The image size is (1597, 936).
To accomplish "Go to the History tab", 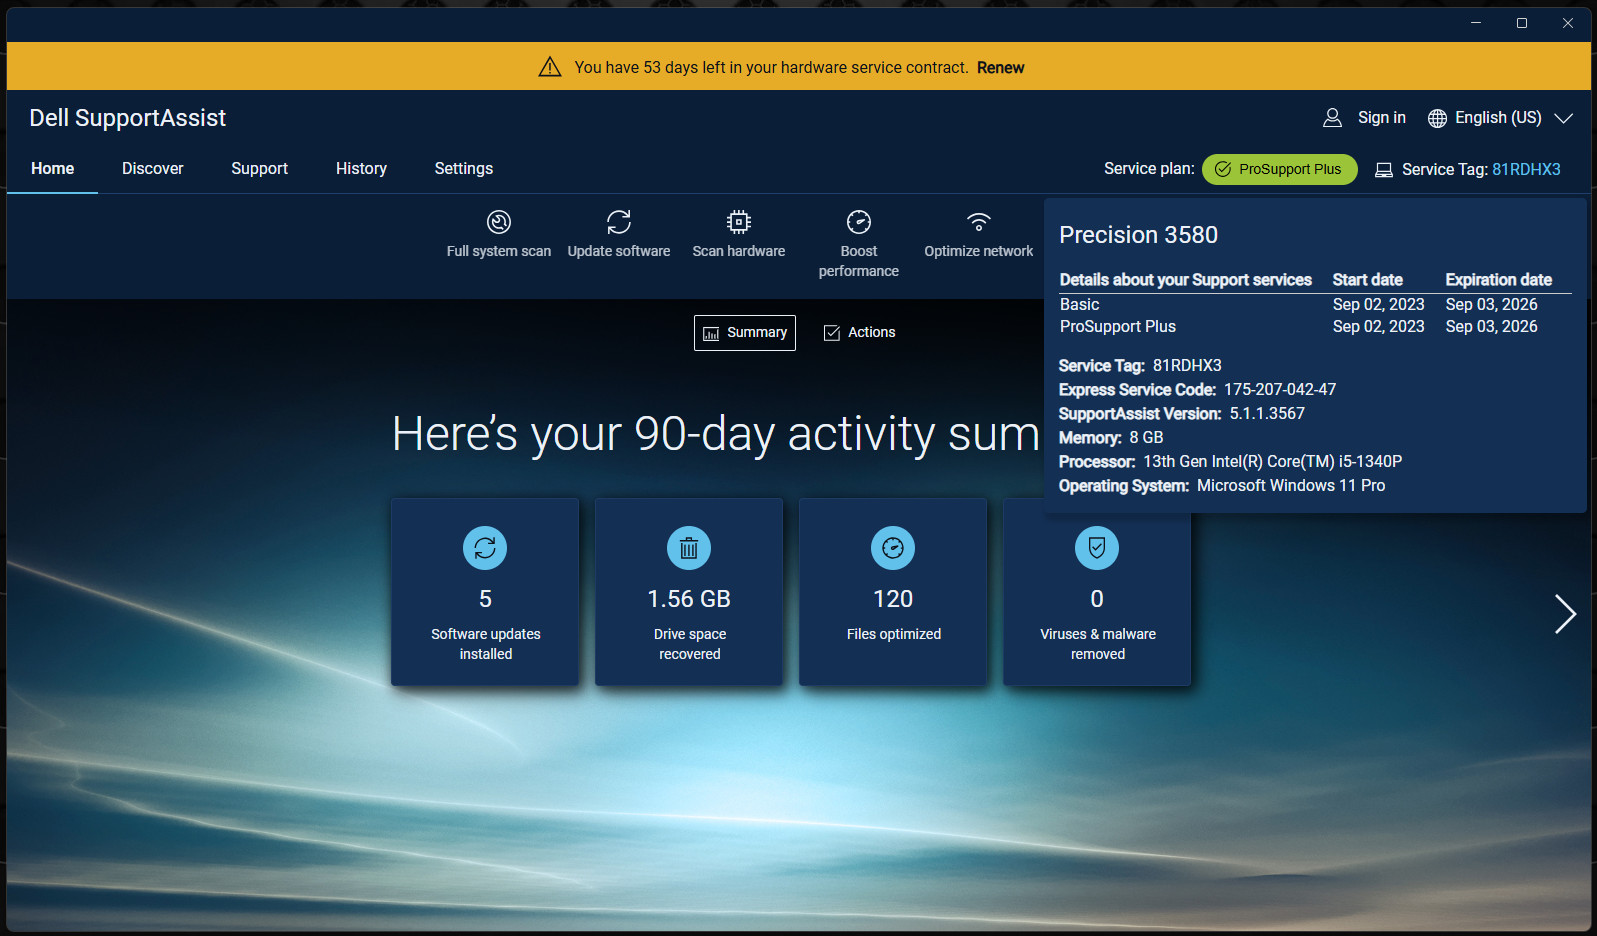I will tap(361, 169).
